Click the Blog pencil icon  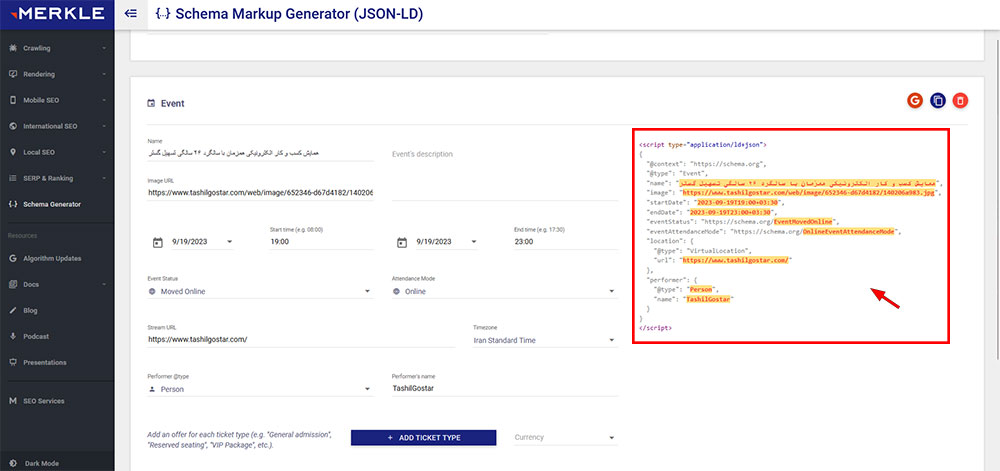coord(13,310)
